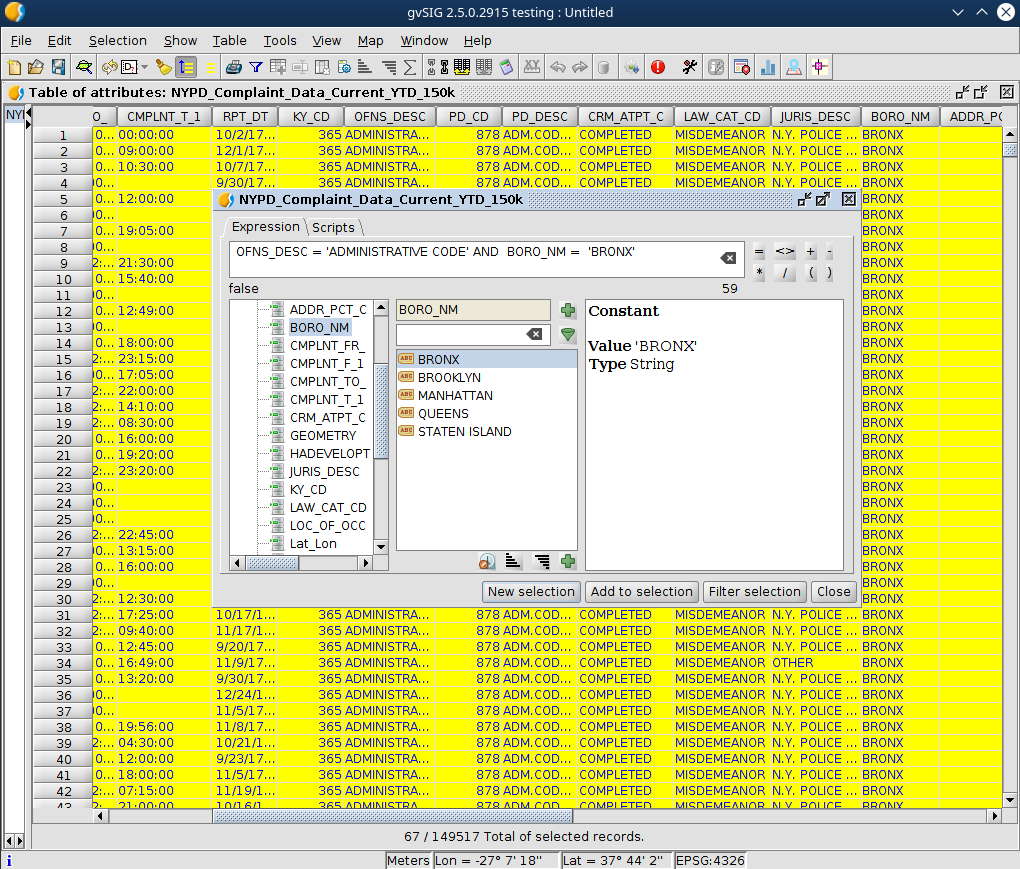The width and height of the screenshot is (1020, 869).
Task: Open the dropdown arrow beside selection tool
Action: click(145, 67)
